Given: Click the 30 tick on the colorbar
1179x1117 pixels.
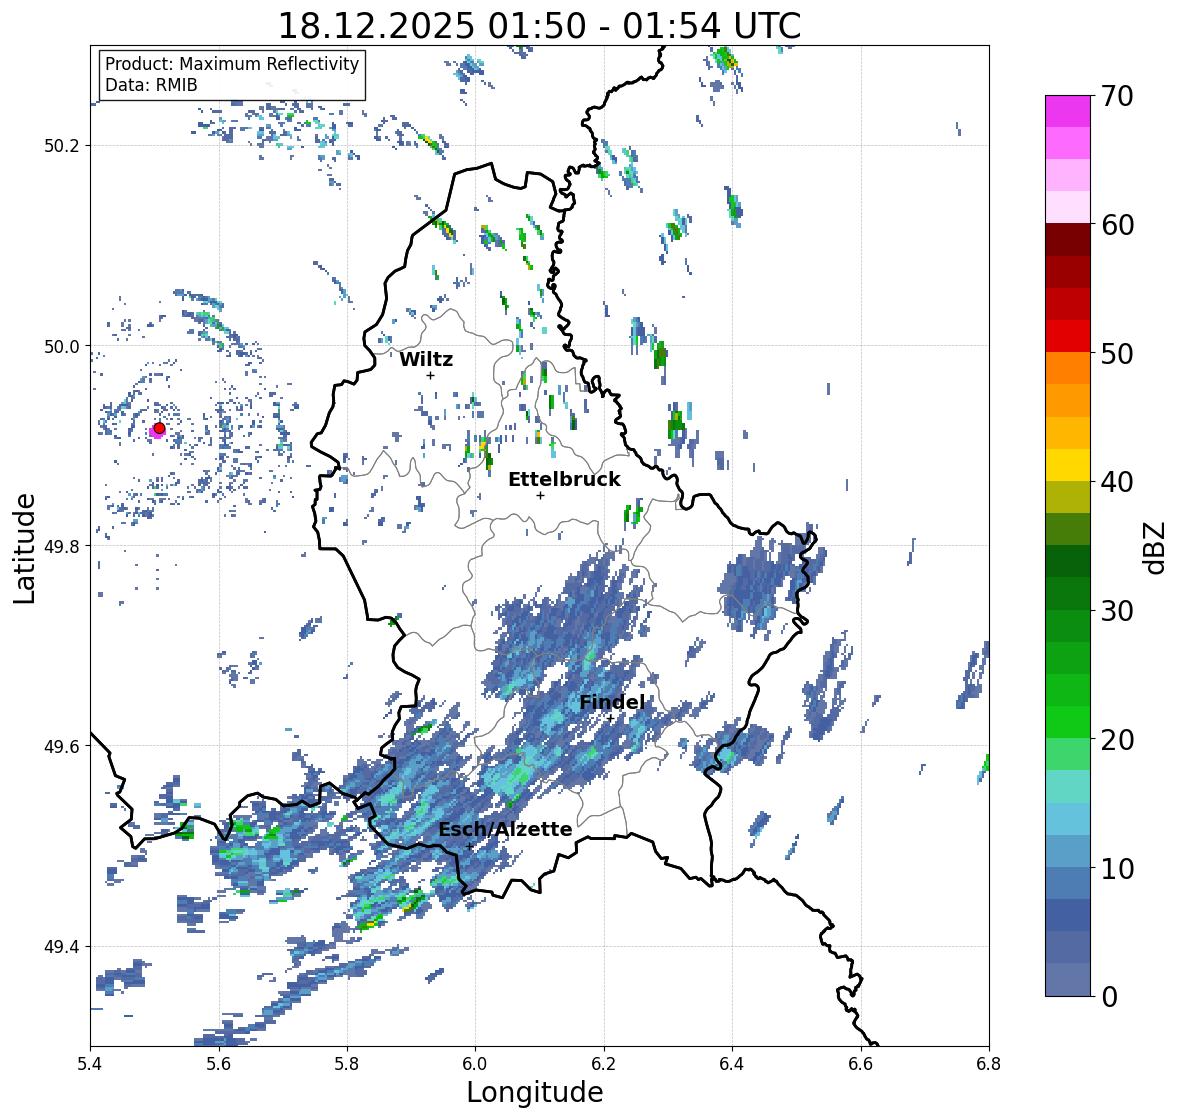Looking at the screenshot, I should [x=1117, y=611].
